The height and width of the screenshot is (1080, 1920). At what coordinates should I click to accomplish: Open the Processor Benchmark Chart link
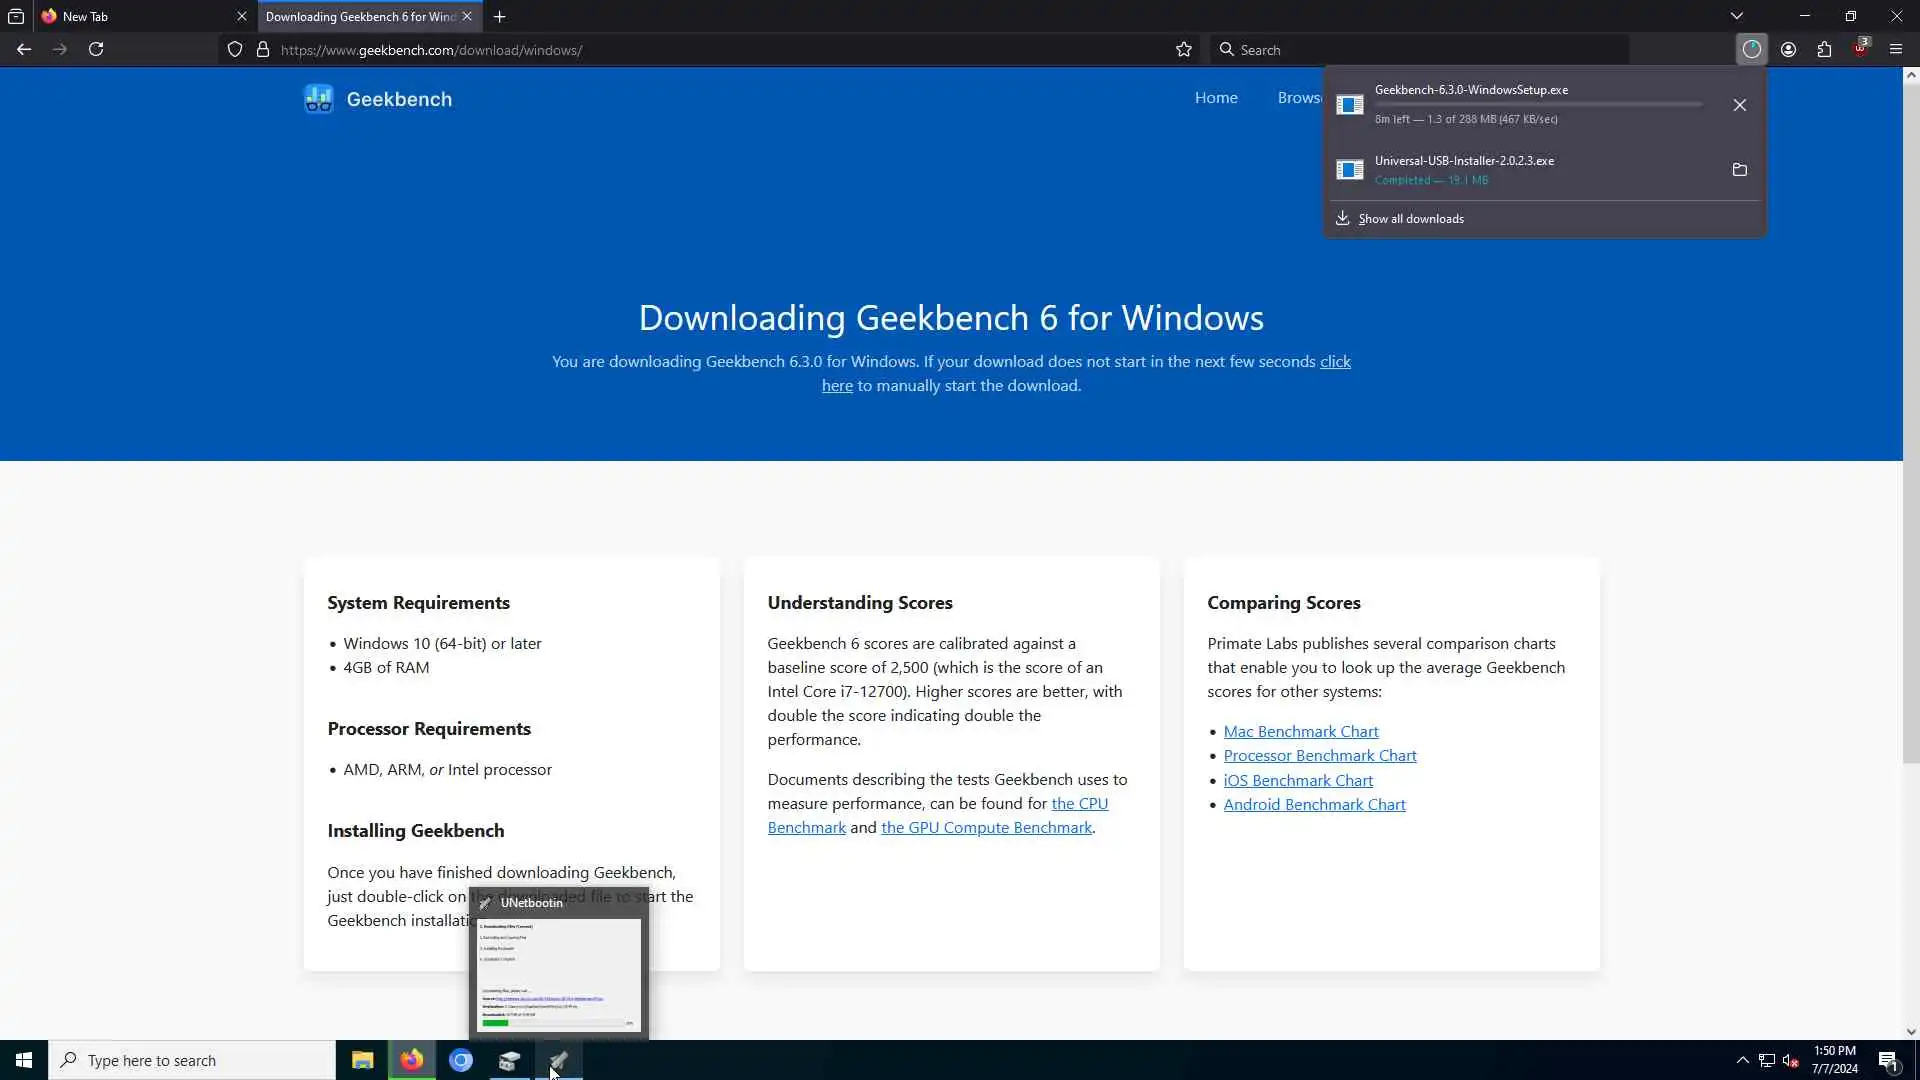[x=1319, y=755]
